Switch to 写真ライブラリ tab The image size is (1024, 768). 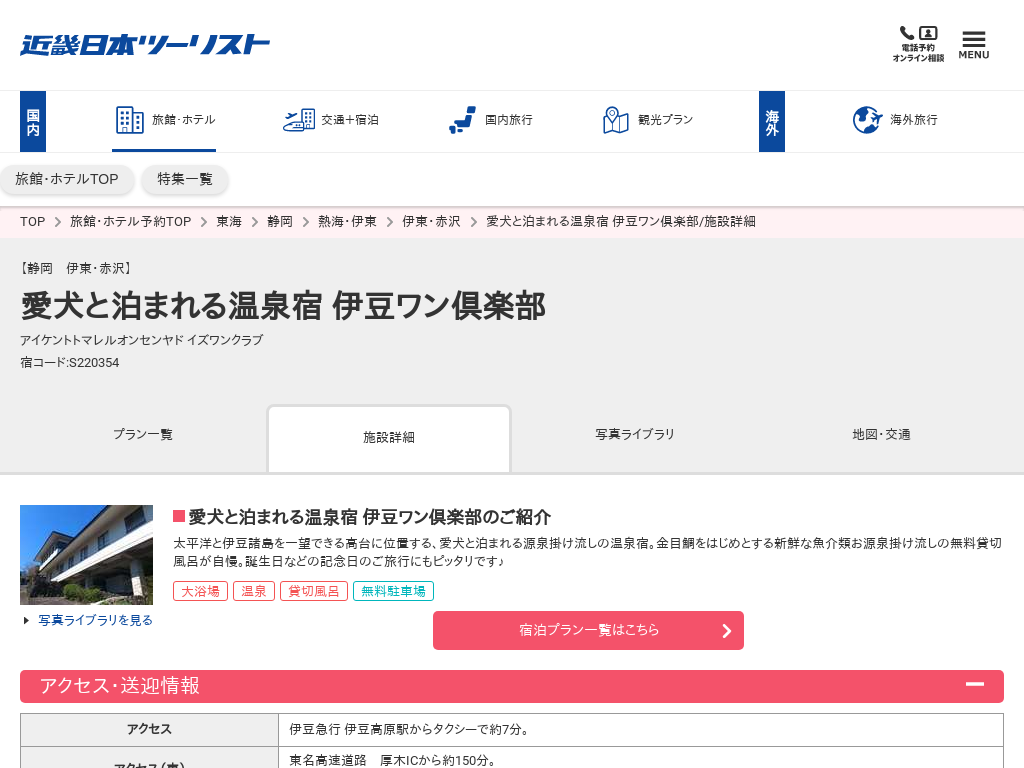pyautogui.click(x=635, y=434)
